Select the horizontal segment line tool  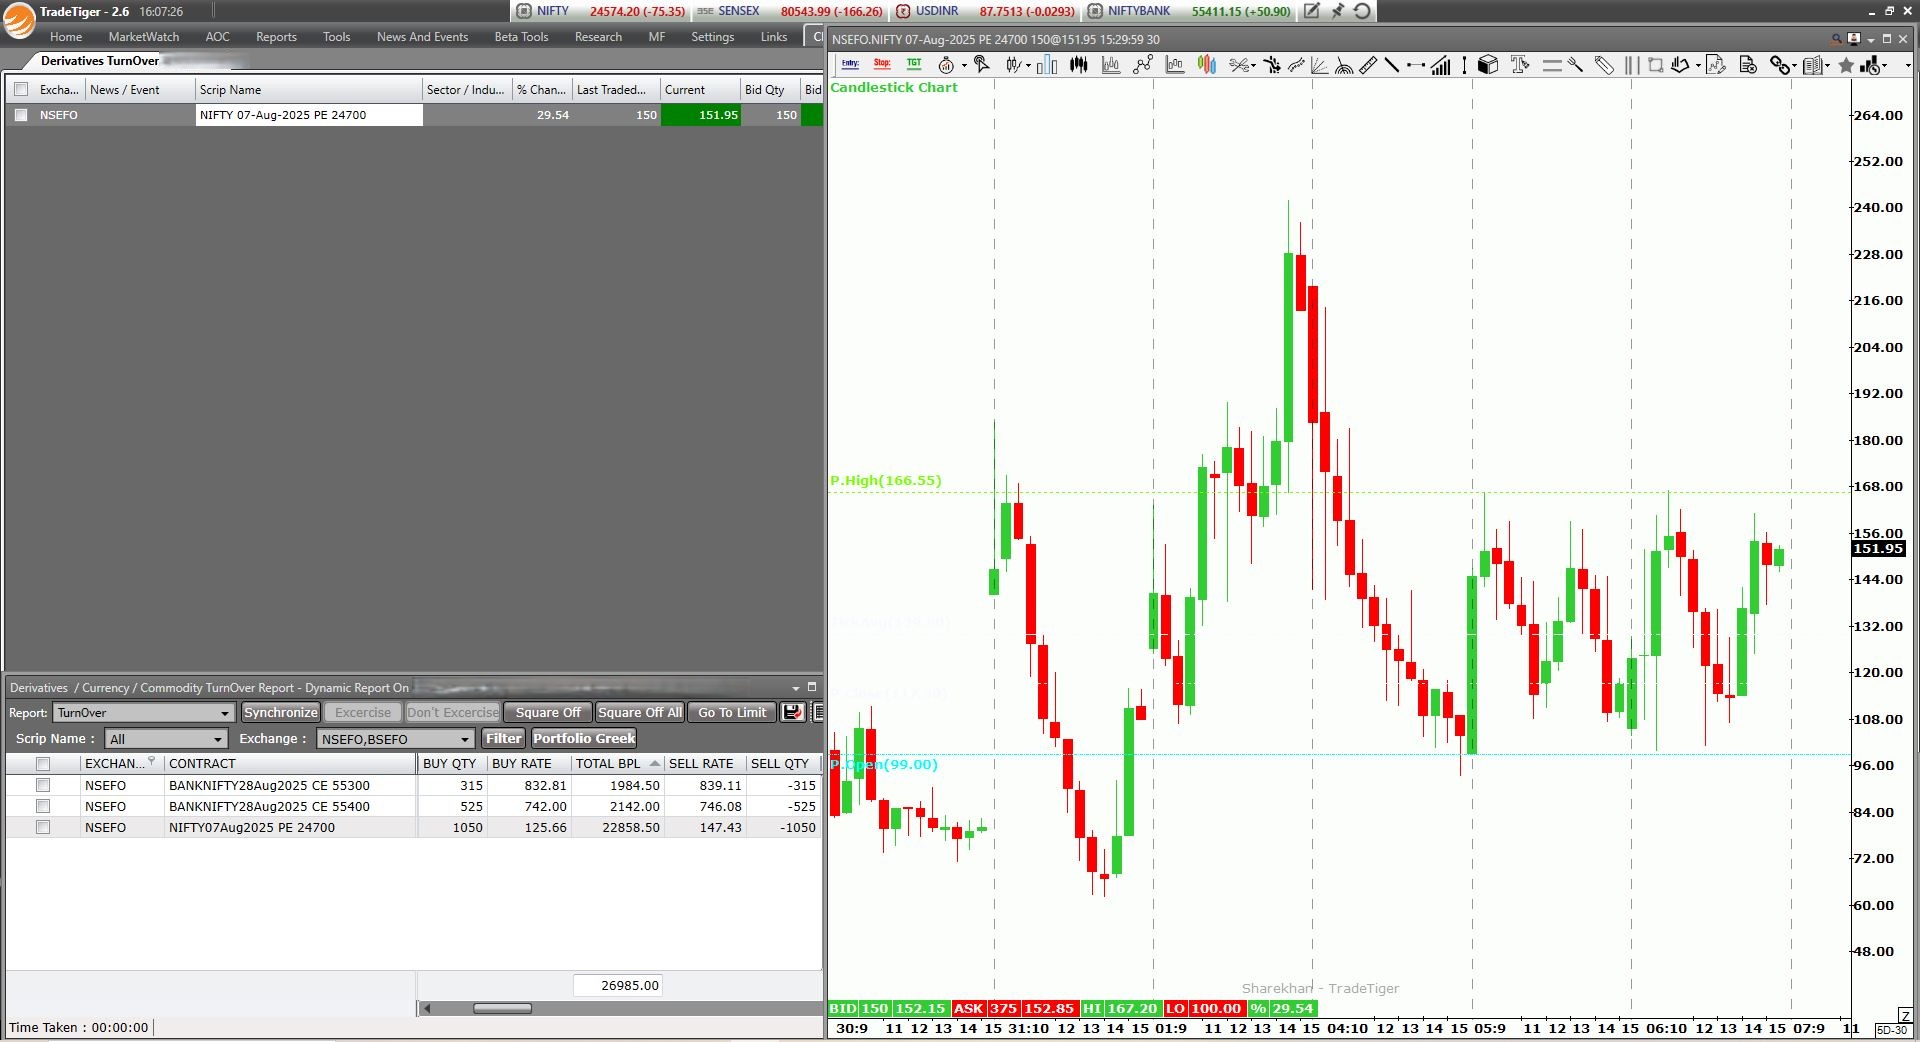click(1415, 65)
